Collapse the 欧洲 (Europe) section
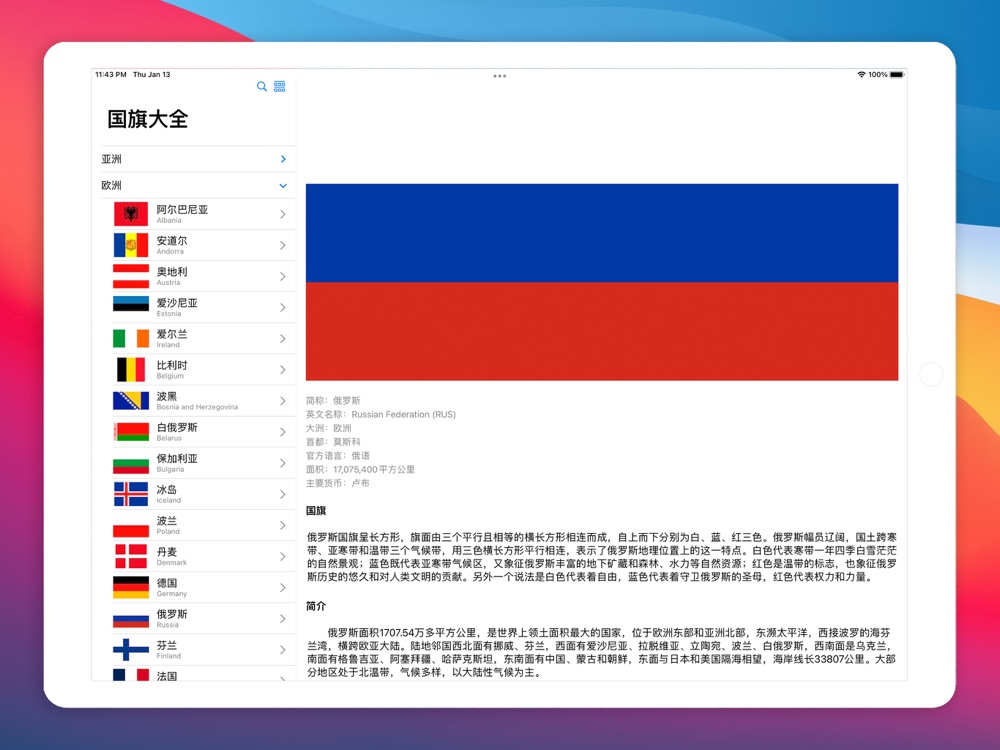 point(198,185)
